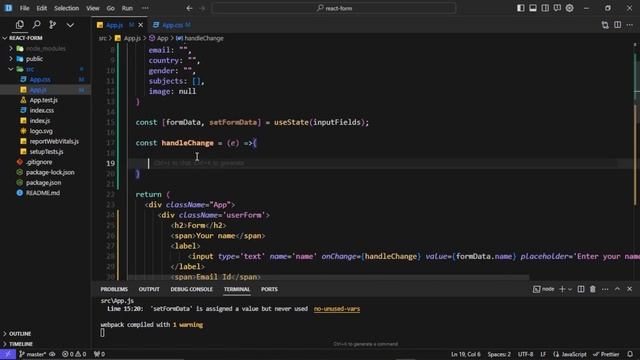Screen dimensions: 640x360
Task: Open index.js in the file tree
Action: click(x=40, y=121)
